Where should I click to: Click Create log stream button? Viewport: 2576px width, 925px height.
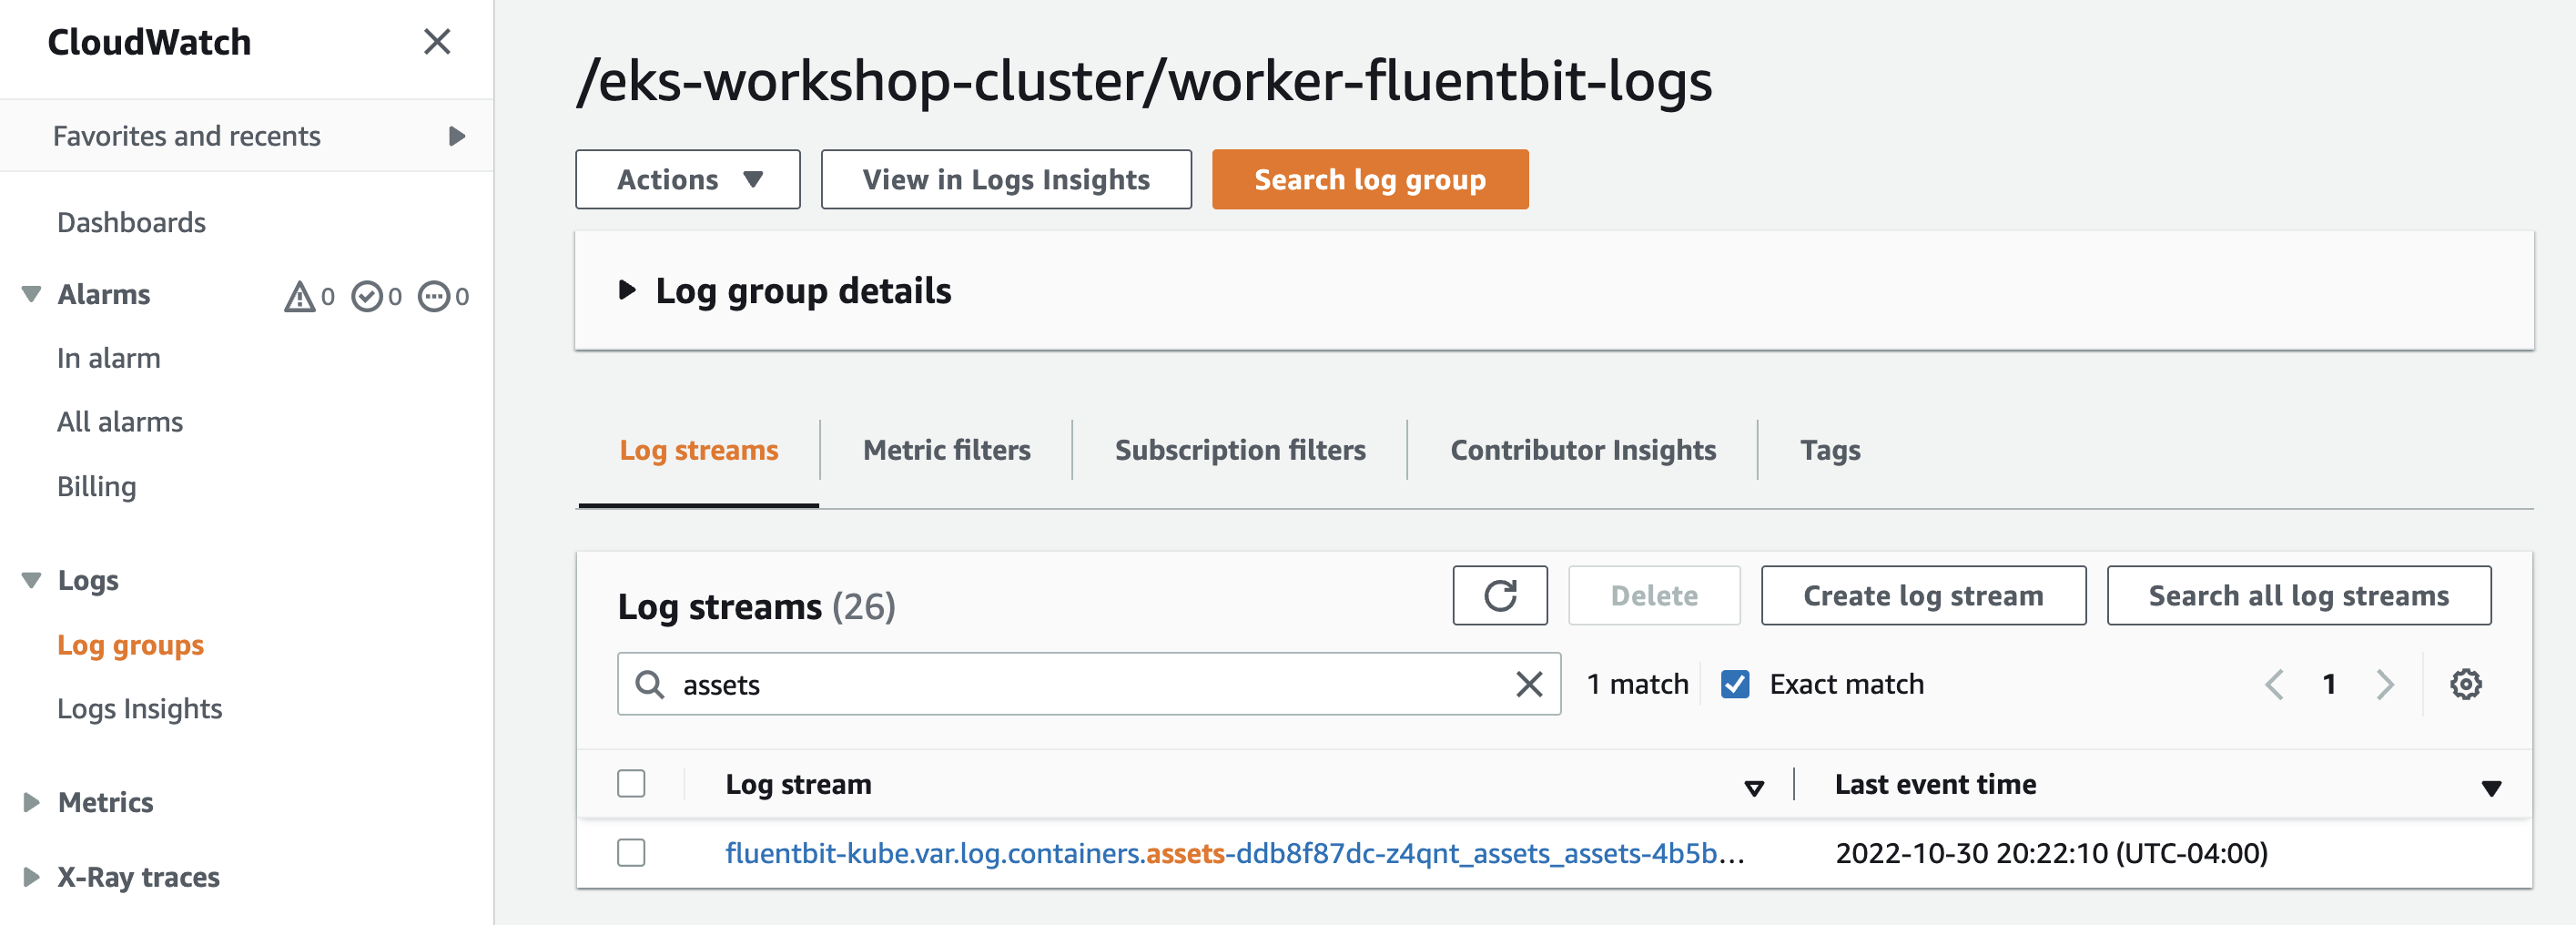point(1923,596)
